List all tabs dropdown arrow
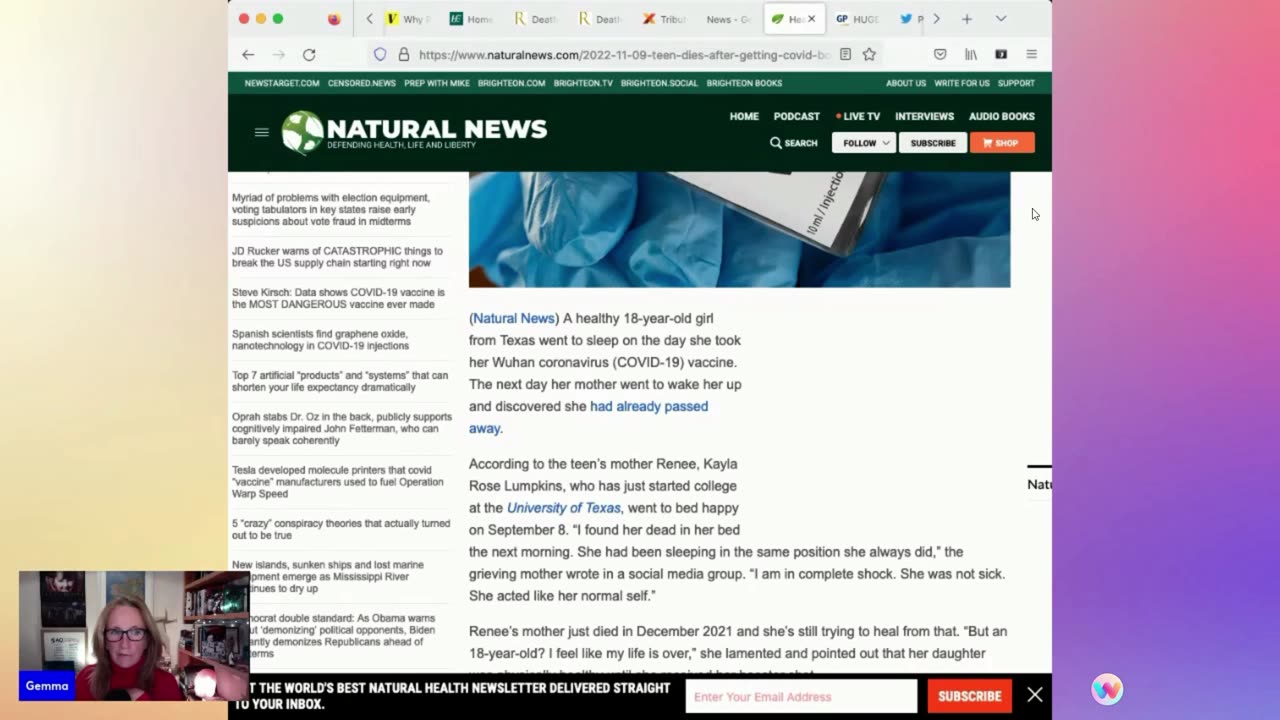 point(1000,19)
